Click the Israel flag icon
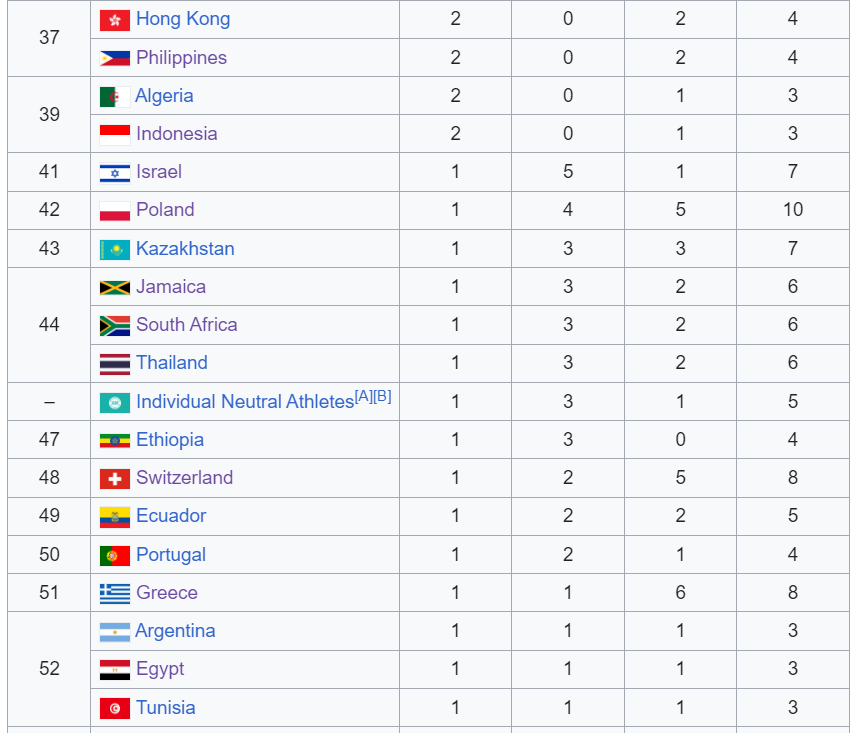 click(x=115, y=173)
